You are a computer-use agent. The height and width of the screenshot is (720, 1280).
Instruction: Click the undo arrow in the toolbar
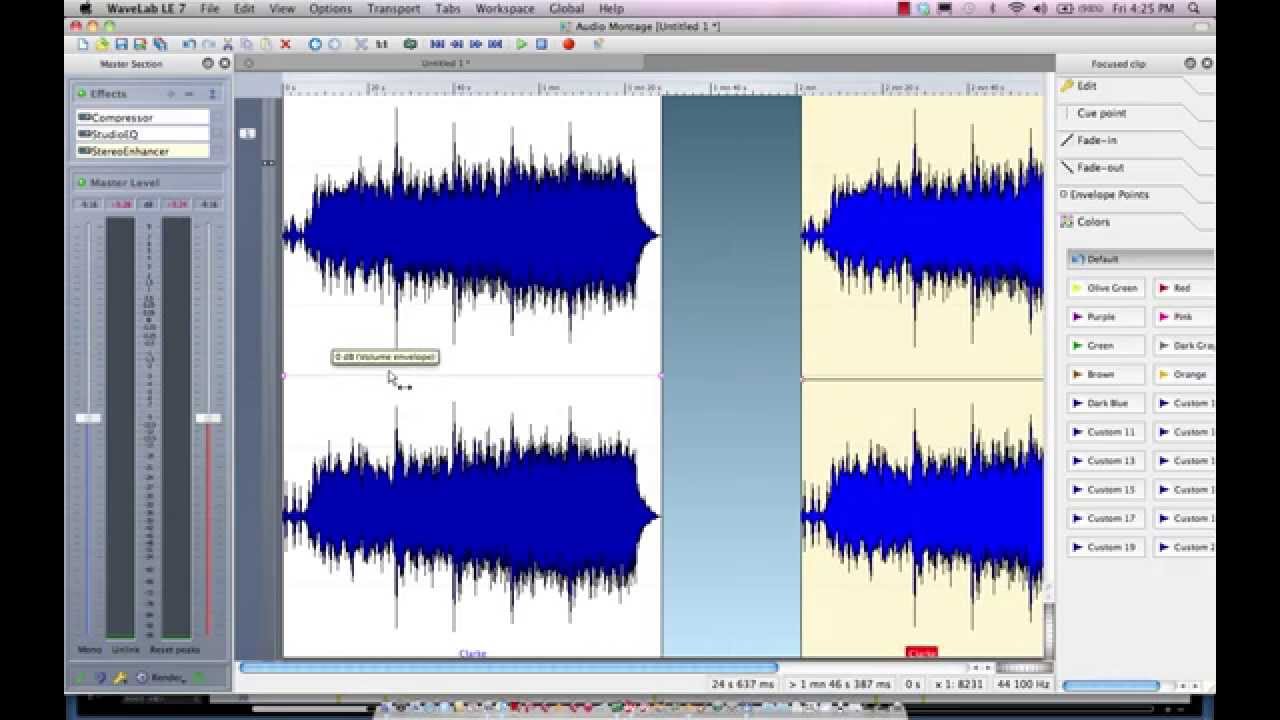[x=189, y=44]
